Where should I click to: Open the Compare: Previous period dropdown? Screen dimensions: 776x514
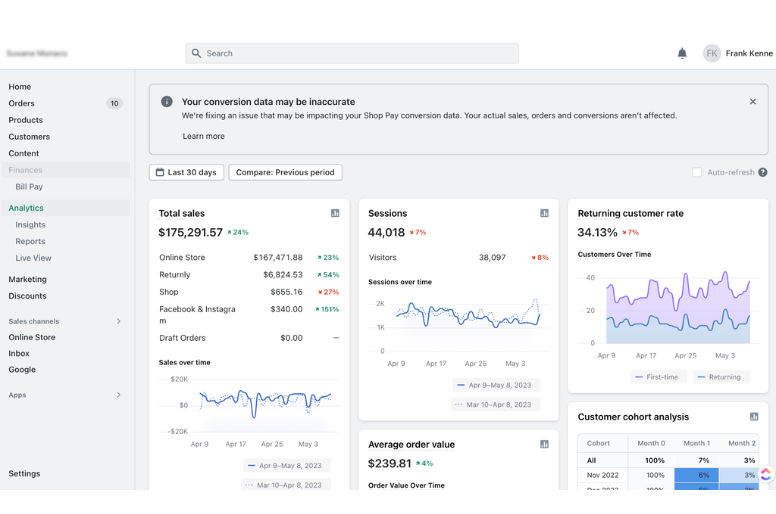(285, 172)
